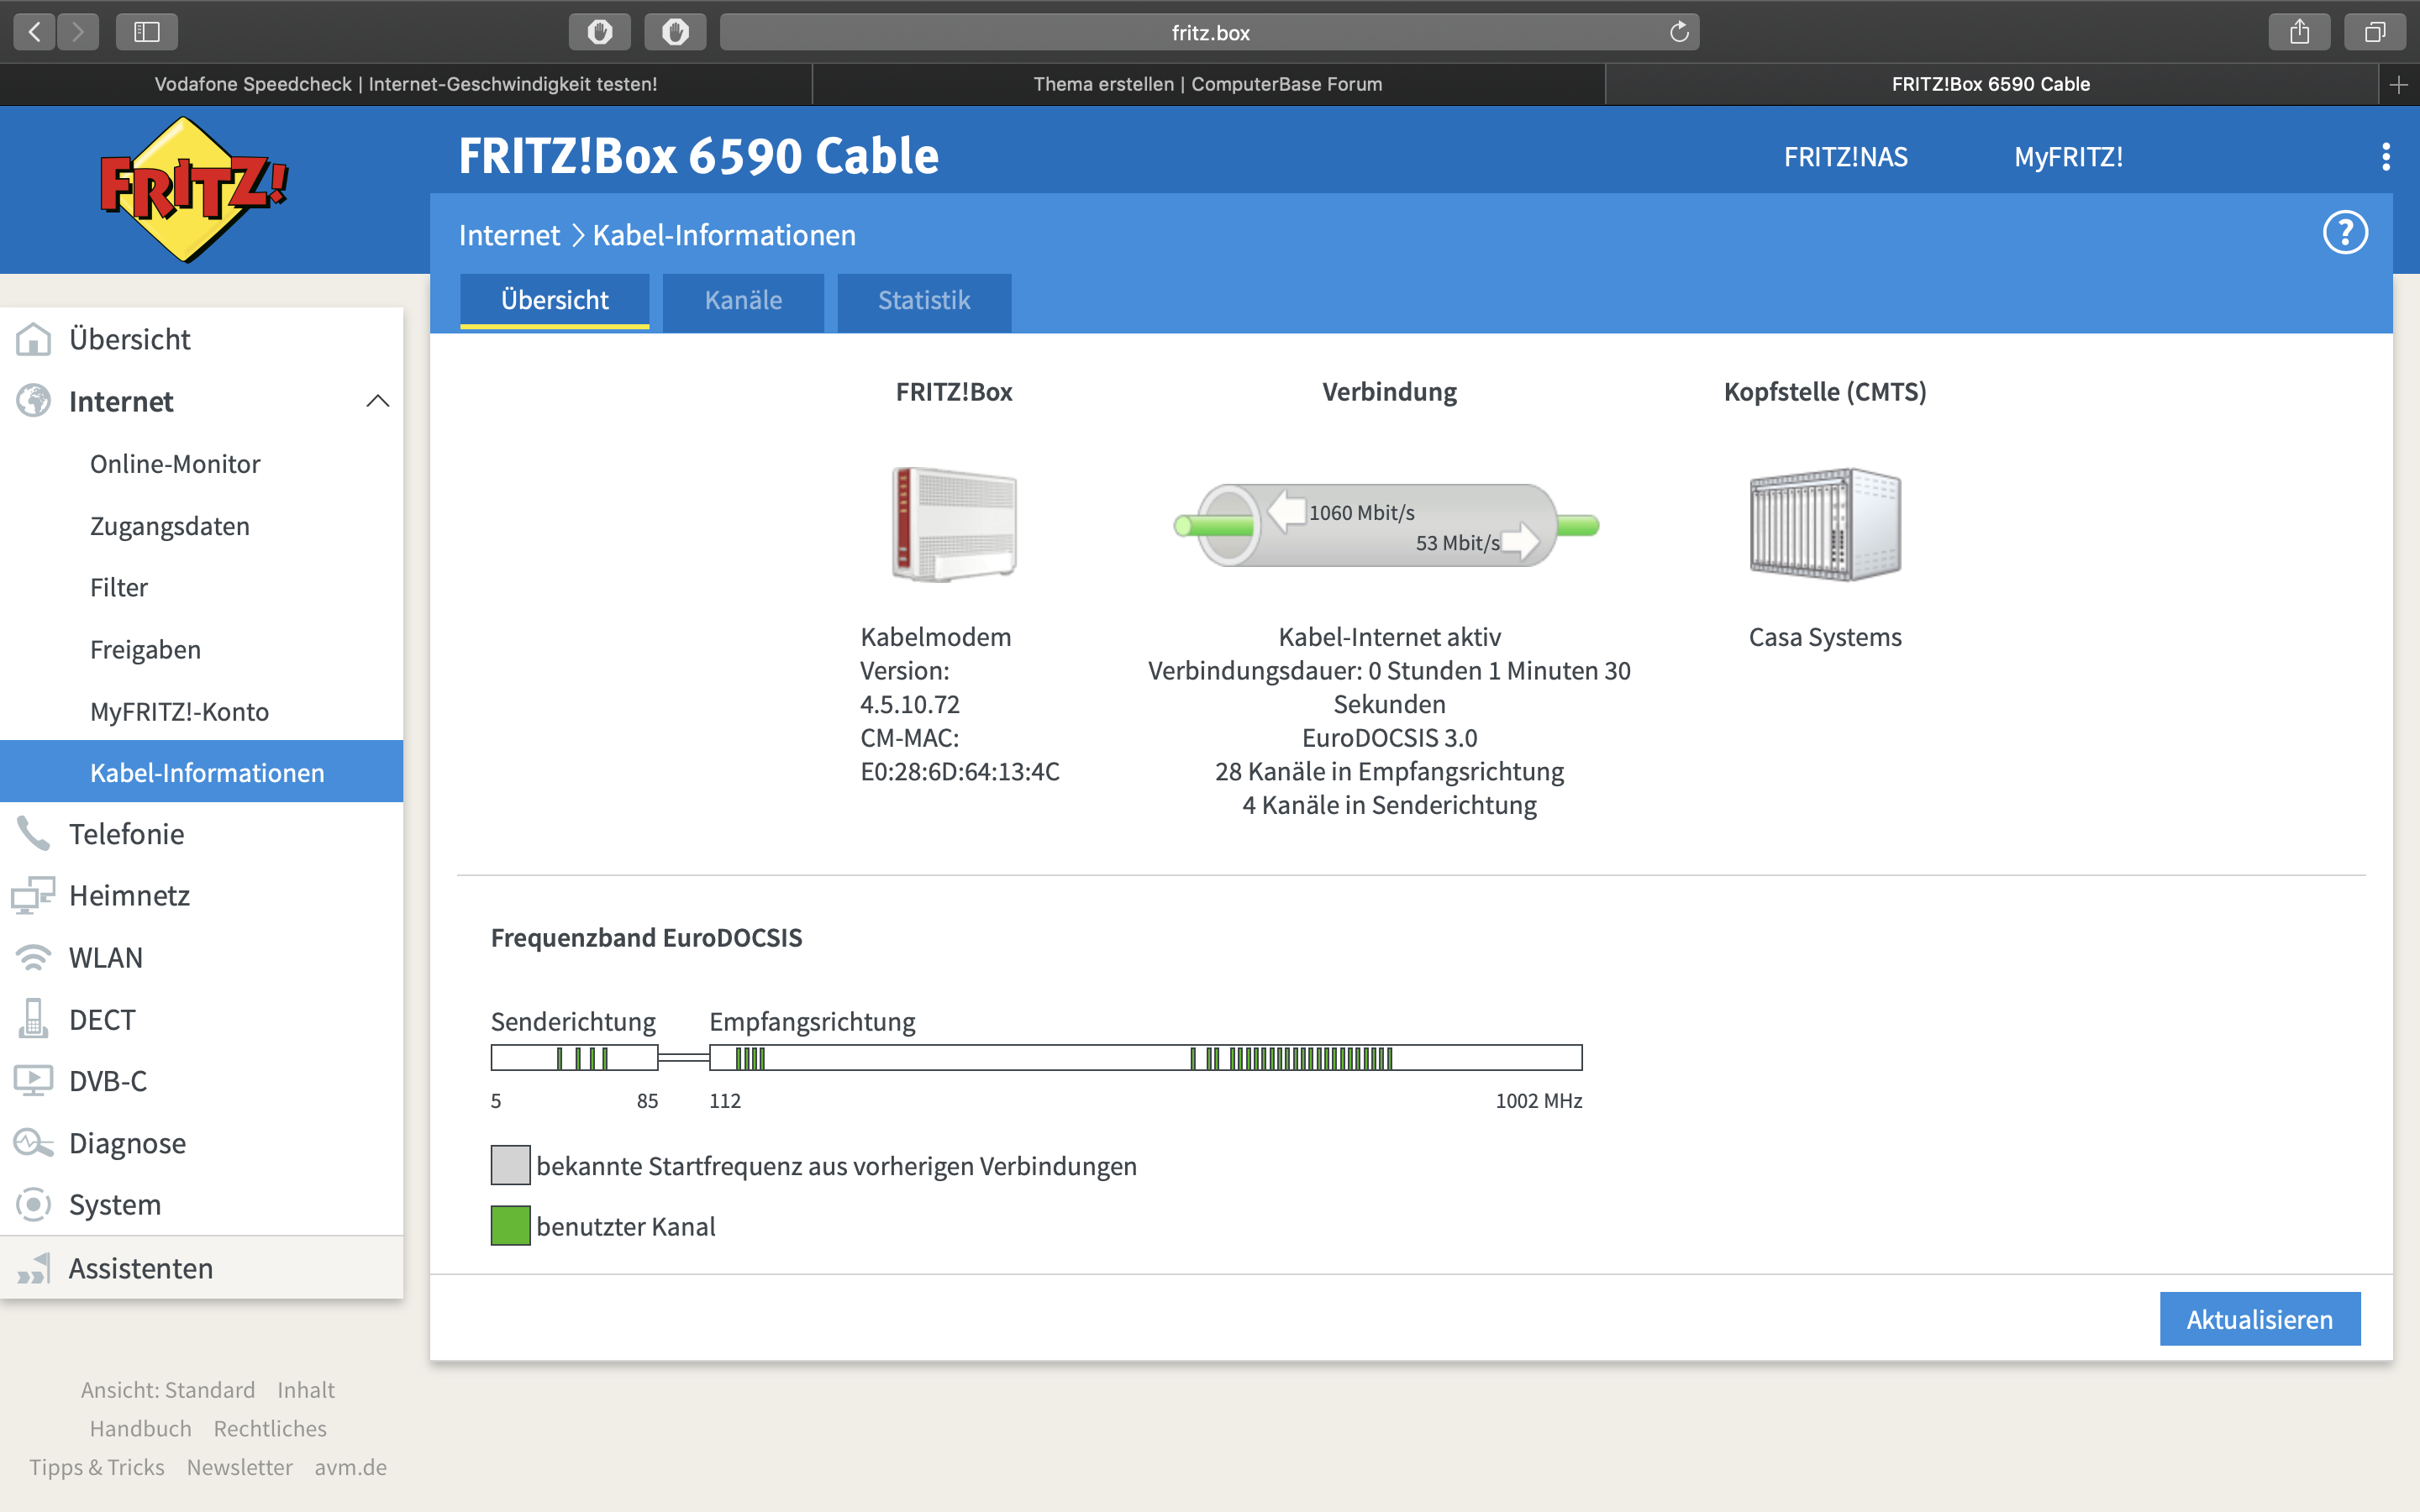Click the grey known-start-frequency legend swatch
2420x1512 pixels.
(510, 1165)
